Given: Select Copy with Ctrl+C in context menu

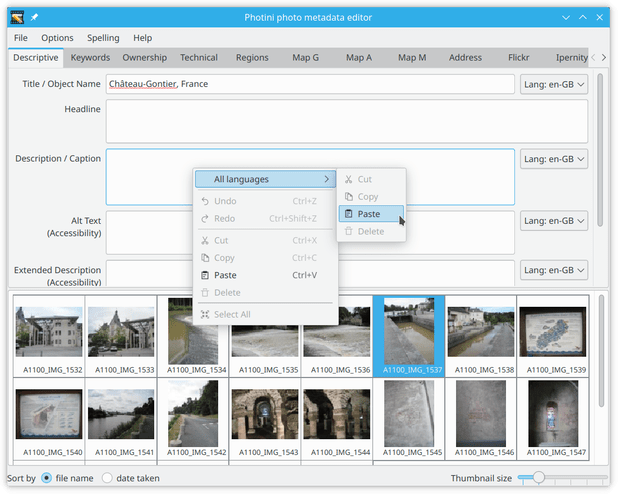Looking at the screenshot, I should [x=266, y=258].
